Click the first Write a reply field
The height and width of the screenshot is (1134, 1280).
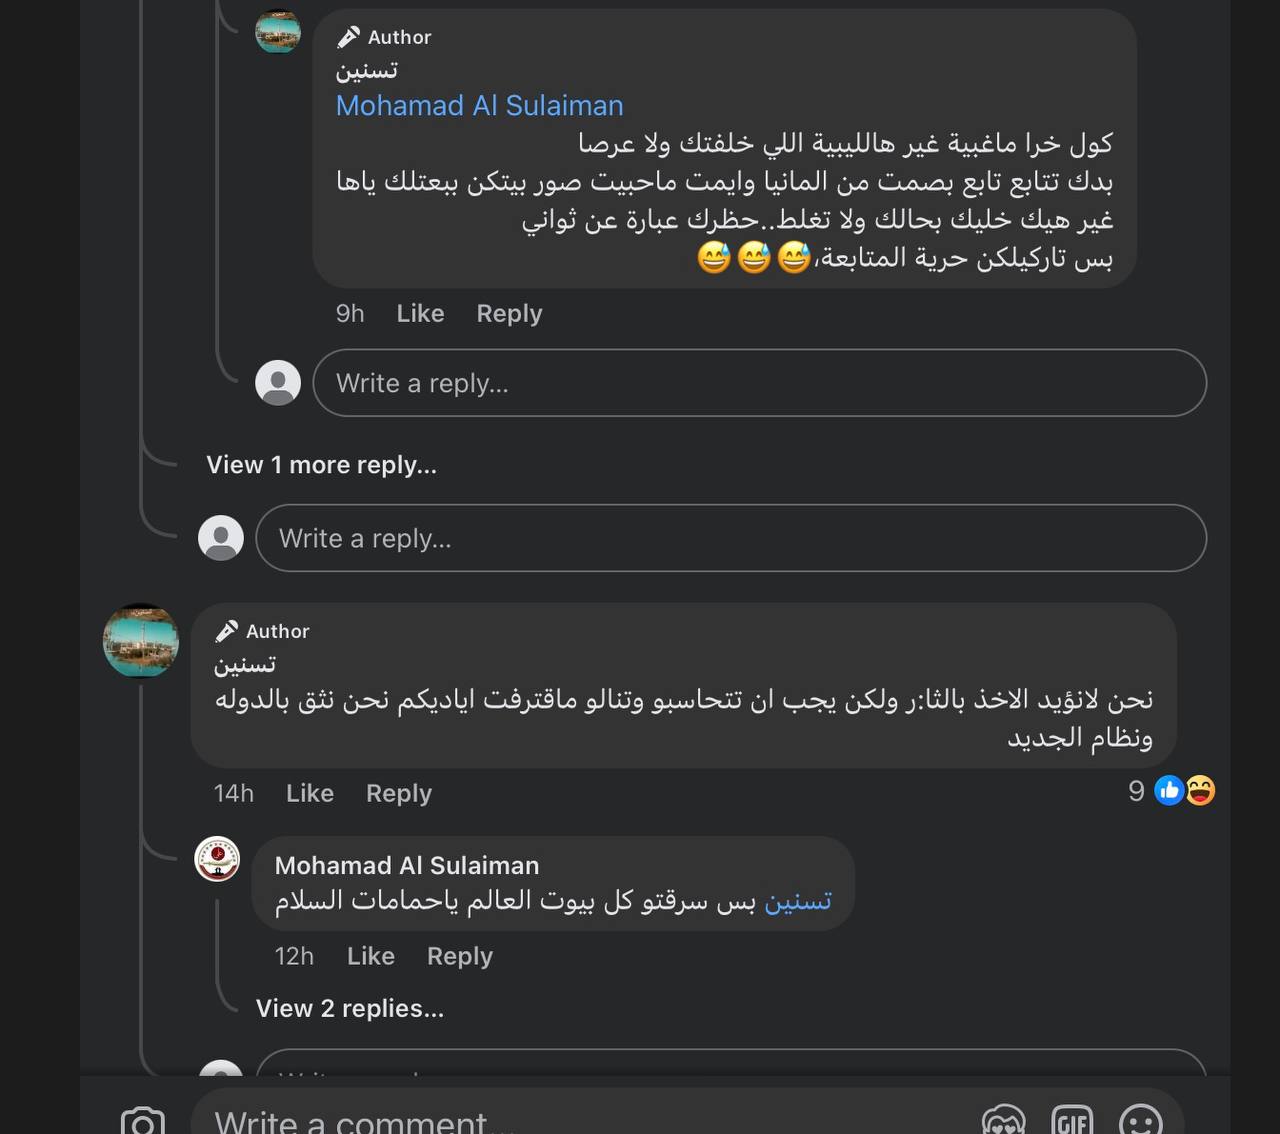(759, 383)
